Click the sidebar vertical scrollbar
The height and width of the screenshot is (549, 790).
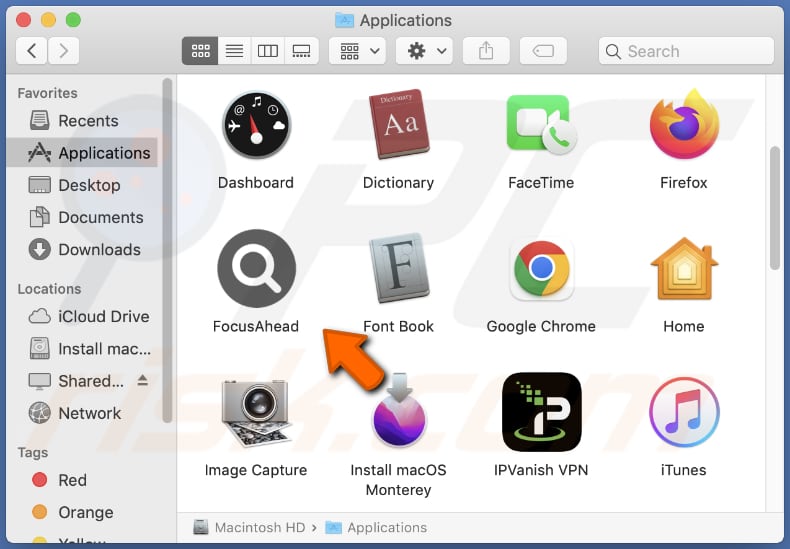point(167,250)
